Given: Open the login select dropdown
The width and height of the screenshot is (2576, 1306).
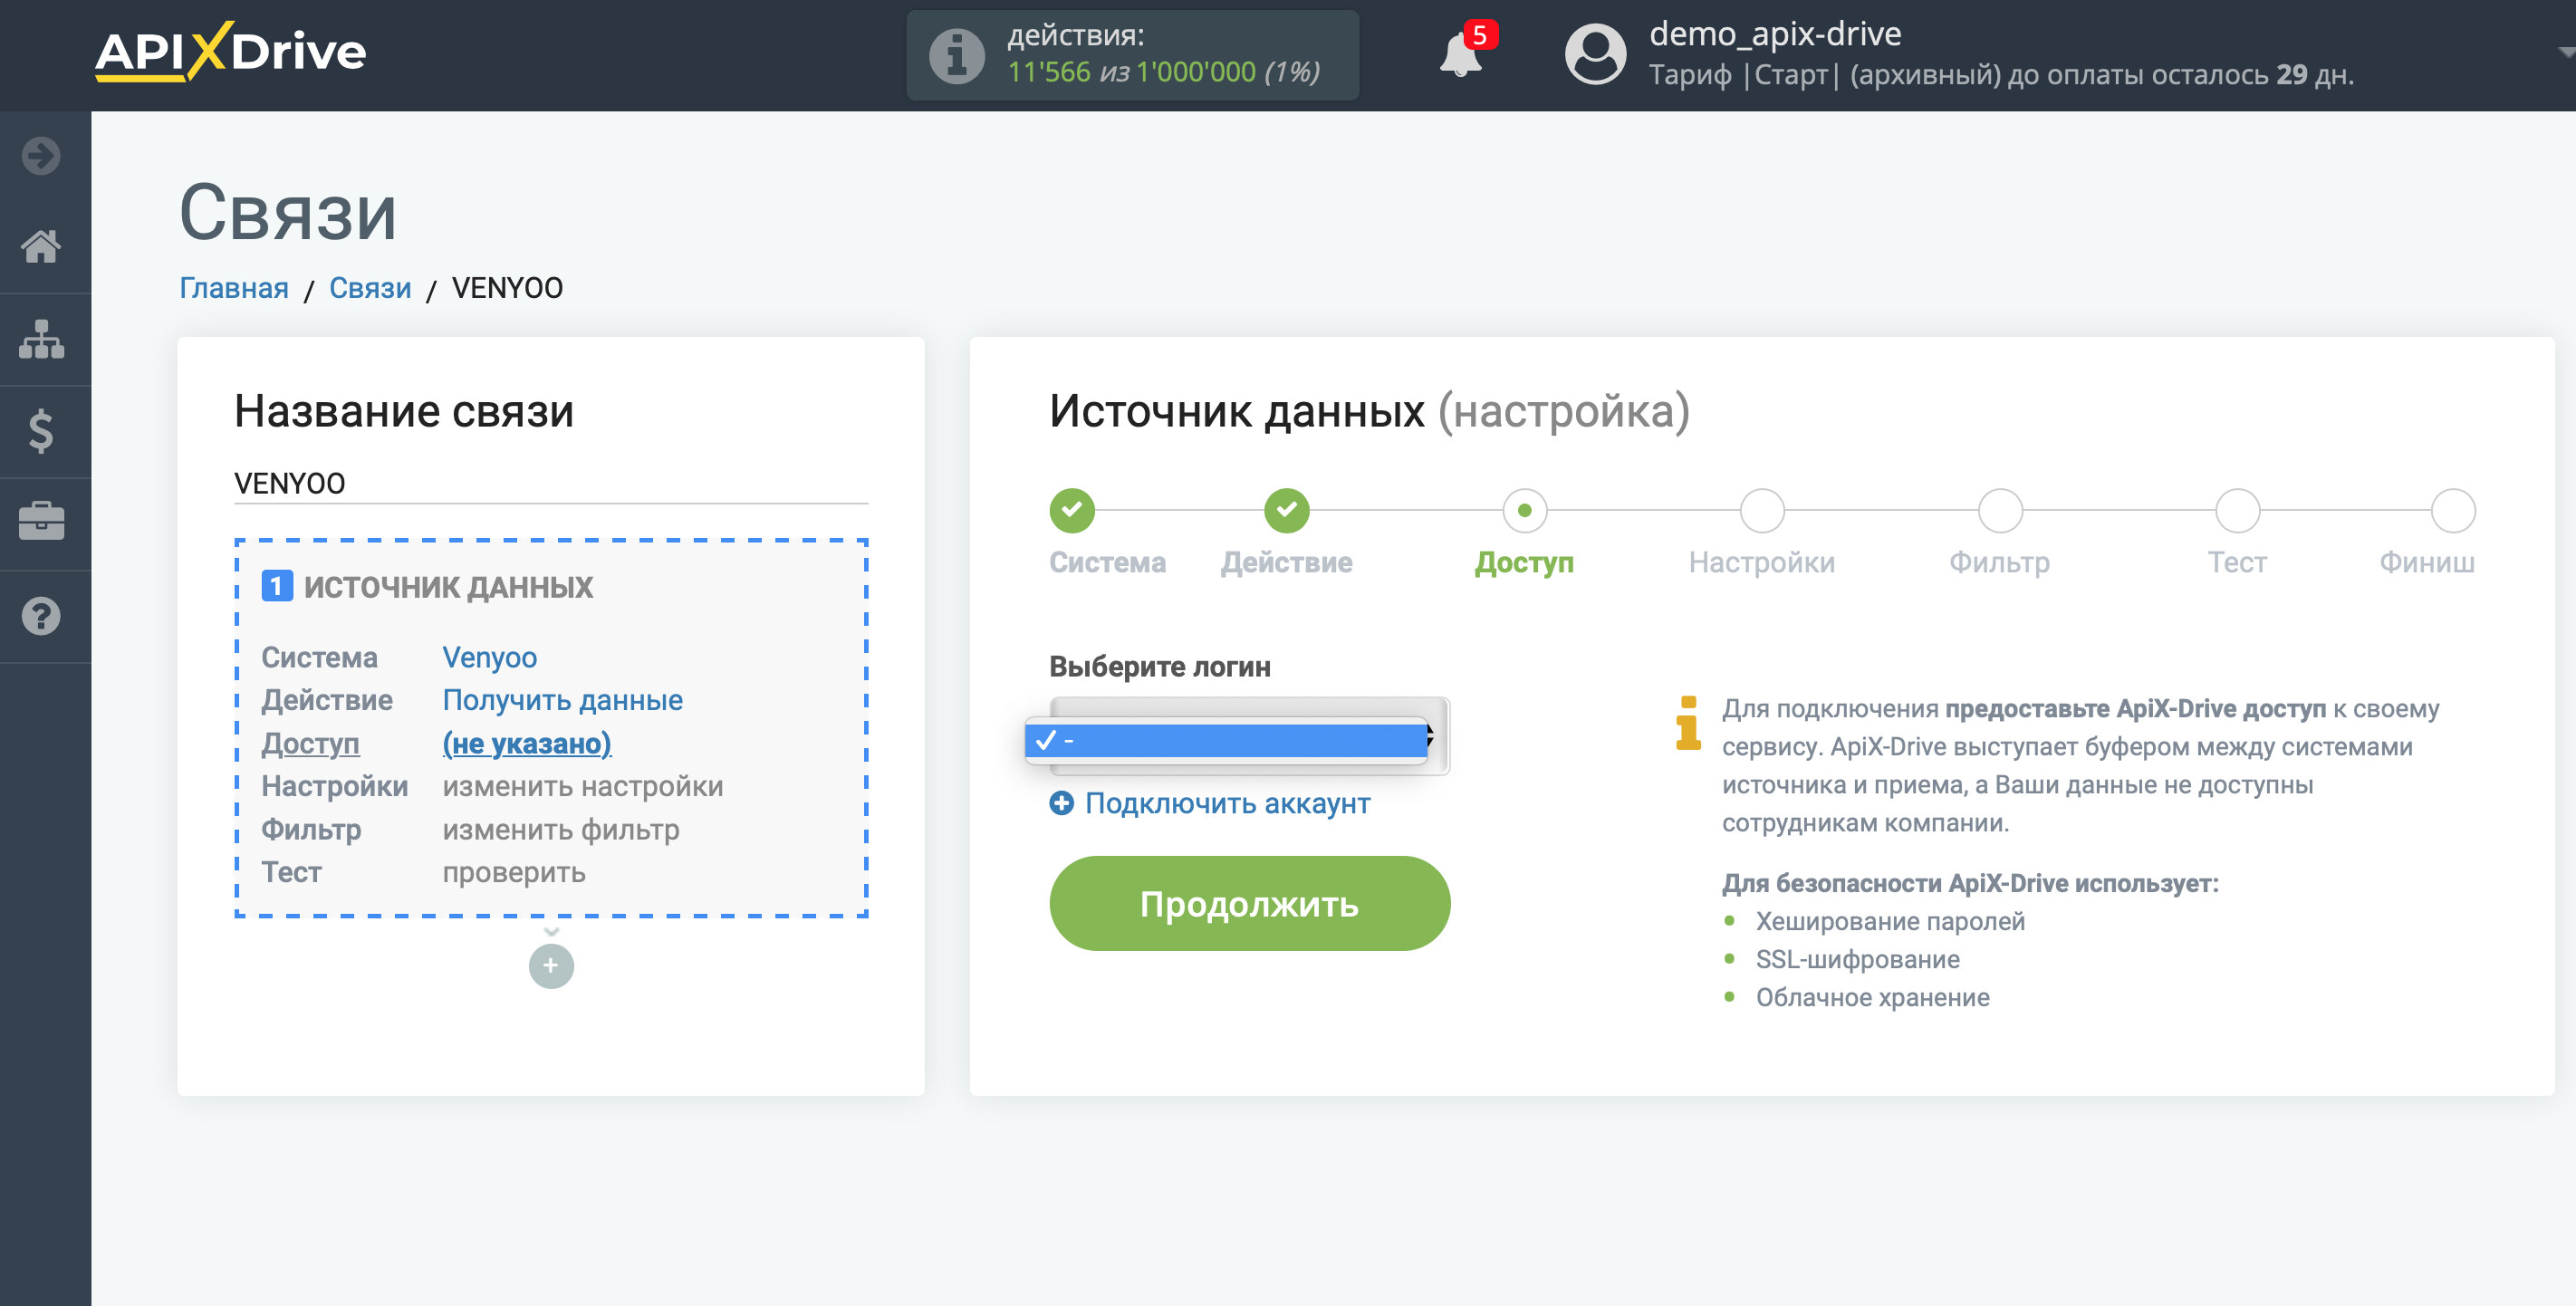Looking at the screenshot, I should (x=1248, y=737).
